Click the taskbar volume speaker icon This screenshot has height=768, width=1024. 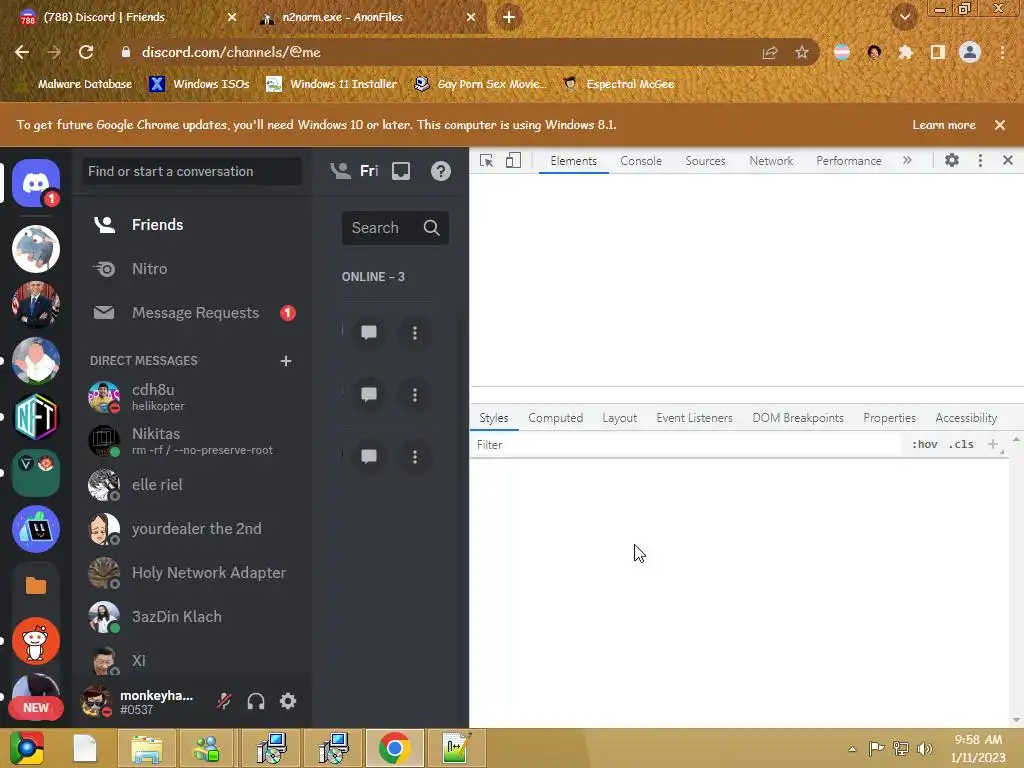tap(925, 748)
